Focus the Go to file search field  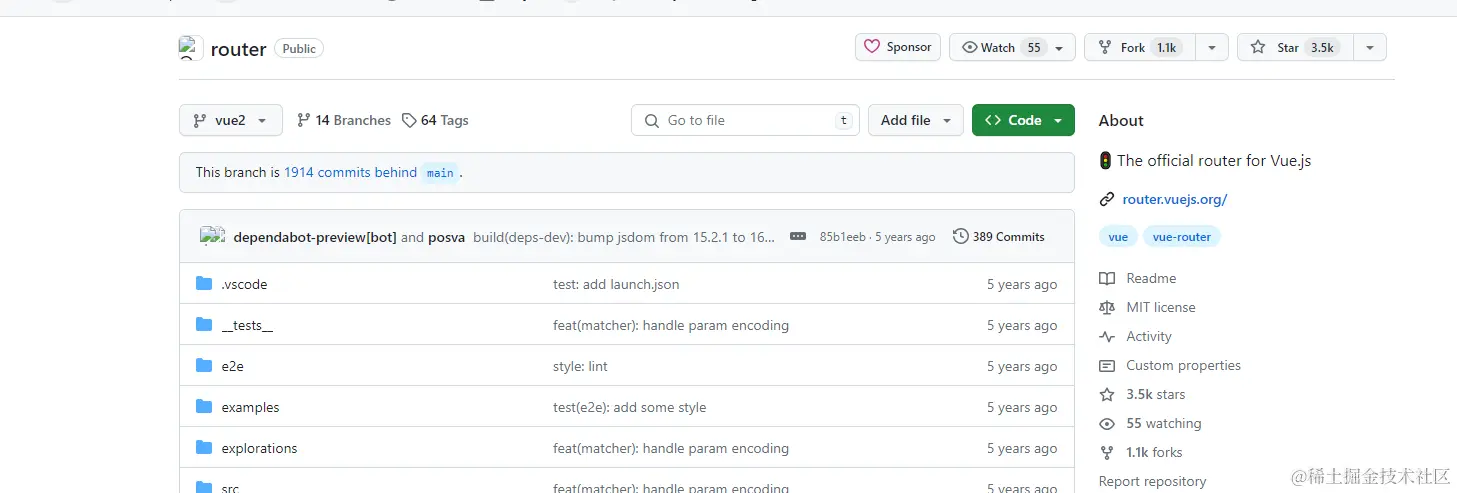coord(746,120)
